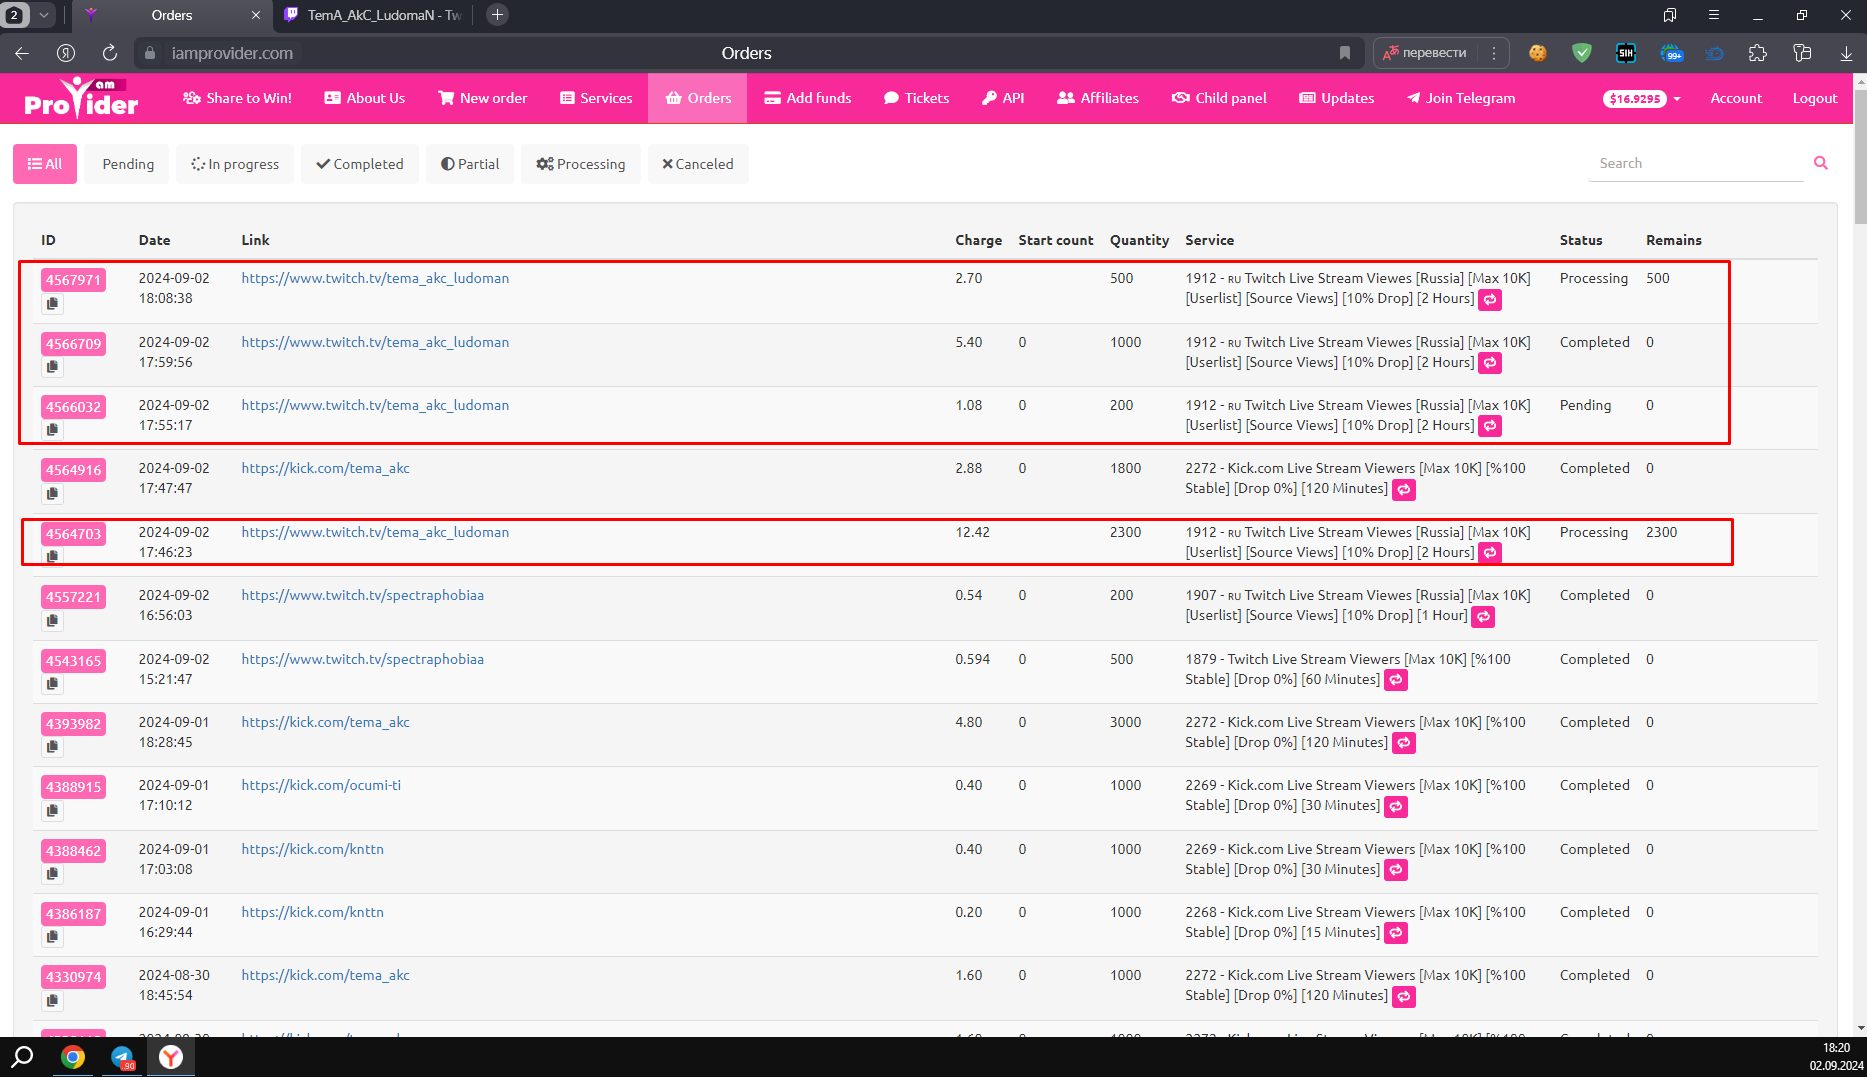Click the magnifier icon beside the Search field
The height and width of the screenshot is (1077, 1867).
tap(1821, 163)
